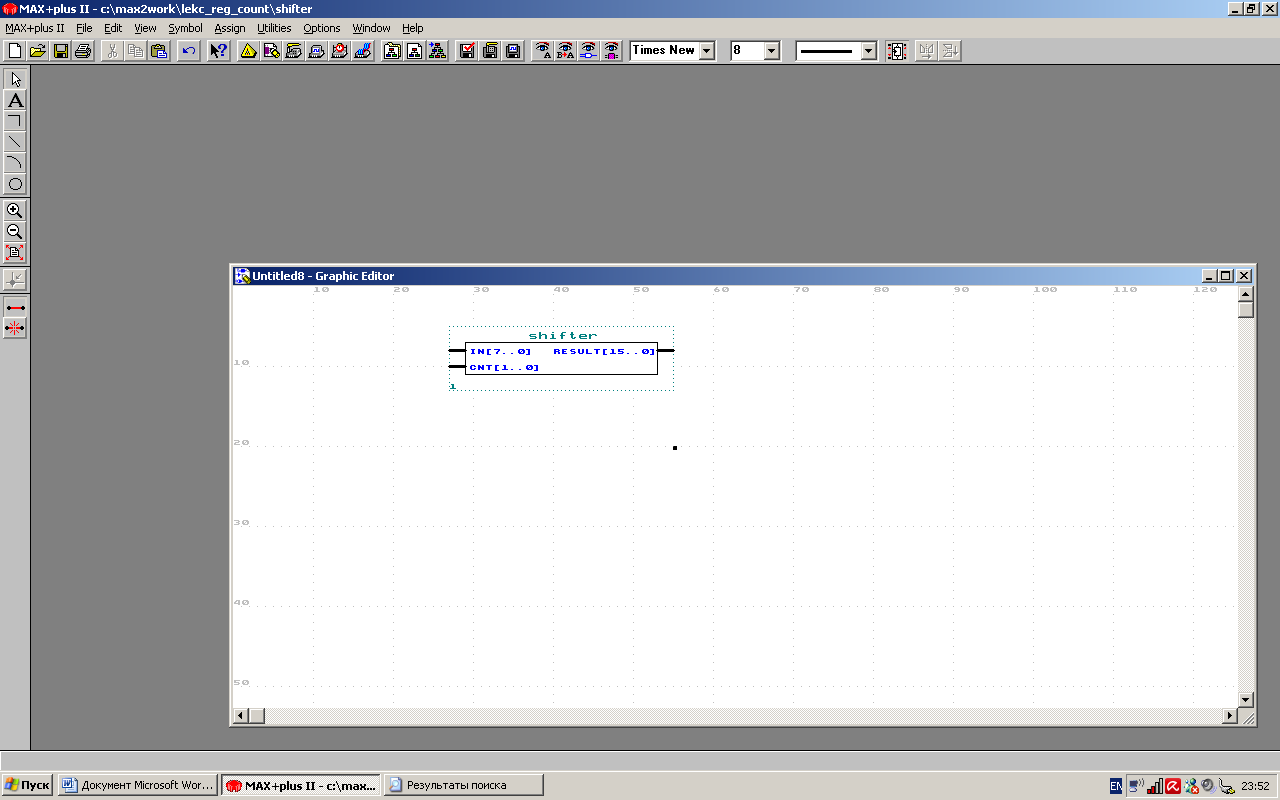Select the Text tool labeled A
Screen dimensions: 1280x800
click(15, 100)
